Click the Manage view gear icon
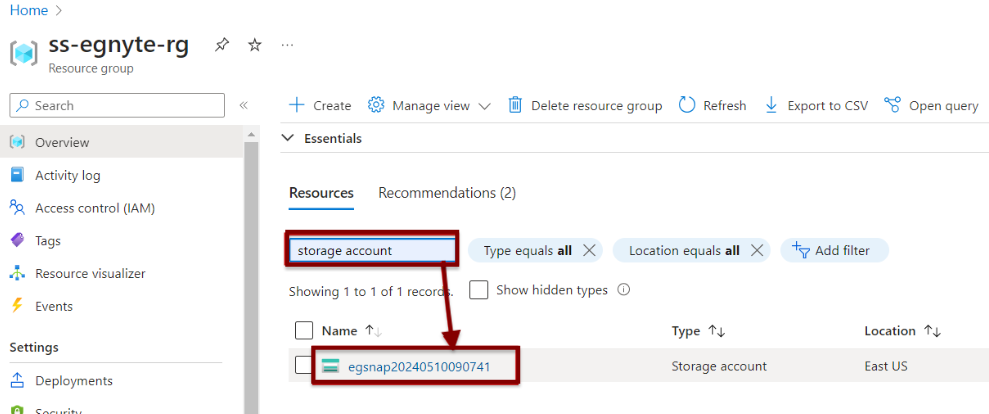 pyautogui.click(x=376, y=105)
